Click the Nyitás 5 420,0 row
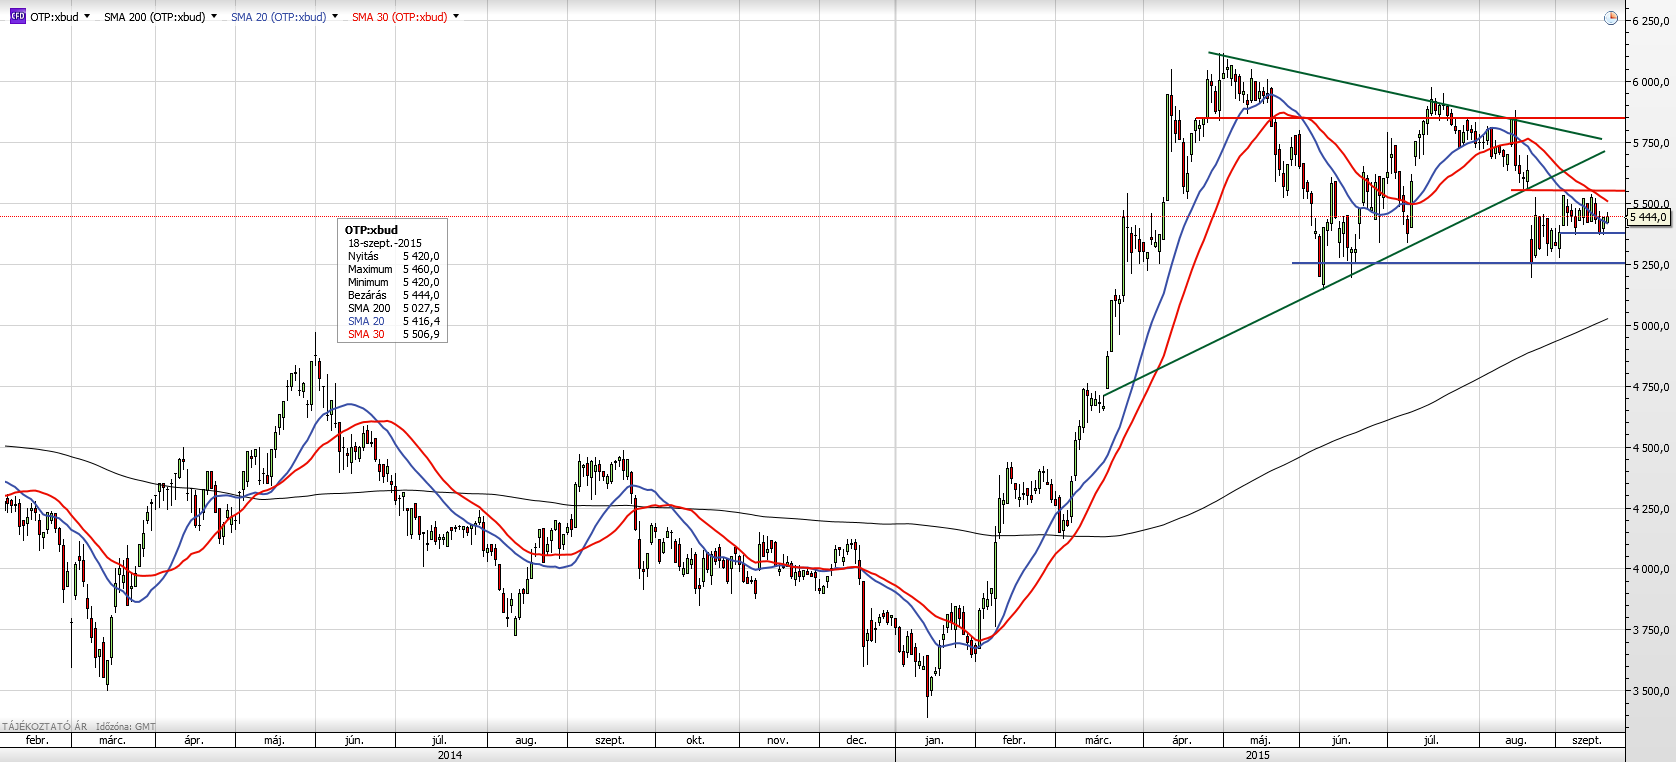This screenshot has height=762, width=1676. [x=393, y=256]
